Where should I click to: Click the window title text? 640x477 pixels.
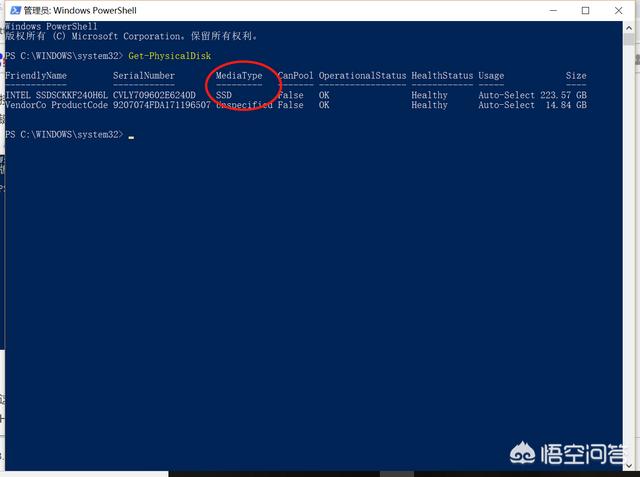click(x=80, y=10)
